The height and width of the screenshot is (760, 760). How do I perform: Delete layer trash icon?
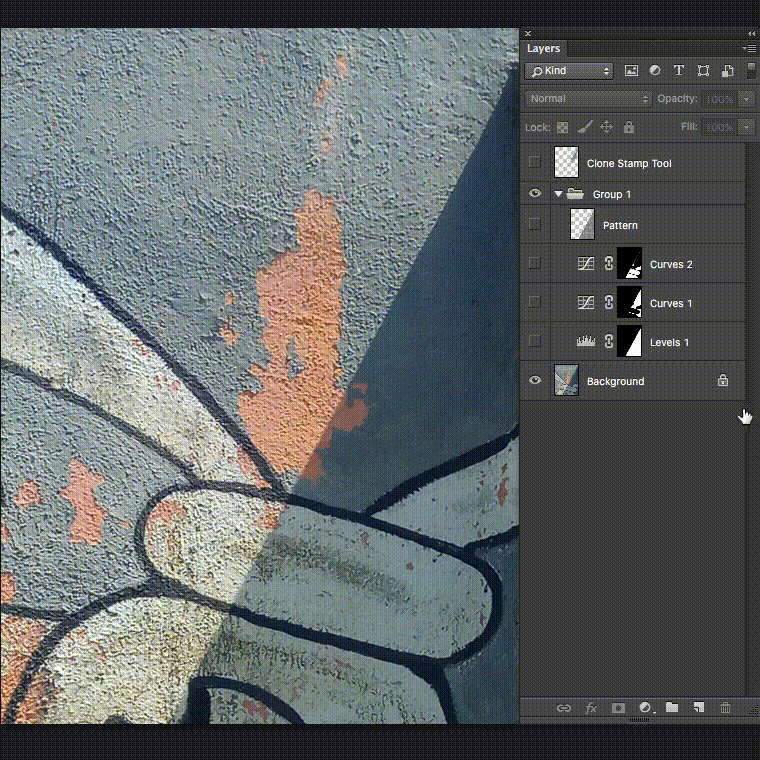point(725,708)
